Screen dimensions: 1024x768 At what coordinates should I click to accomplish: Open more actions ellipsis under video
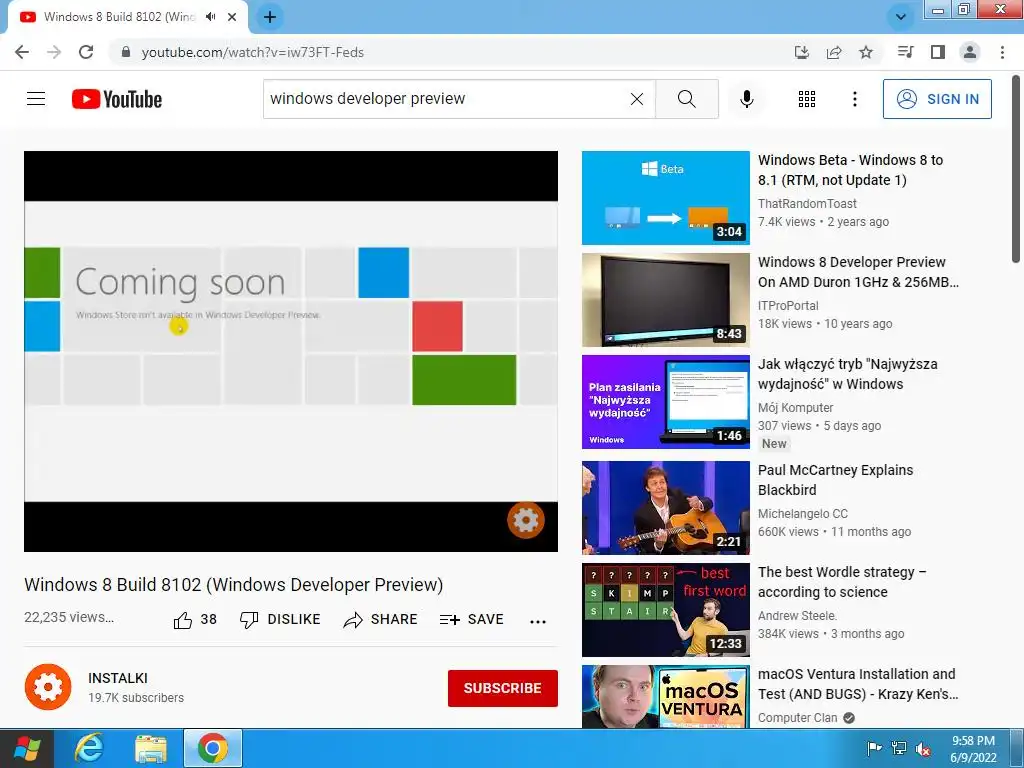(537, 622)
